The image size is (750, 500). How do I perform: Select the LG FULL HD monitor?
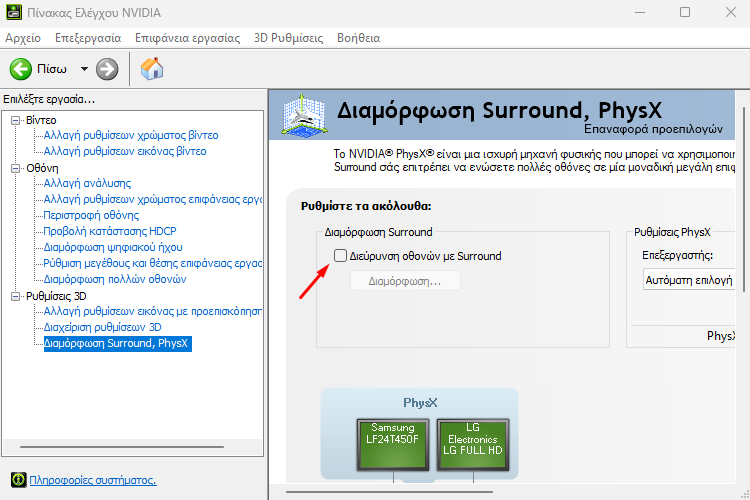click(473, 444)
